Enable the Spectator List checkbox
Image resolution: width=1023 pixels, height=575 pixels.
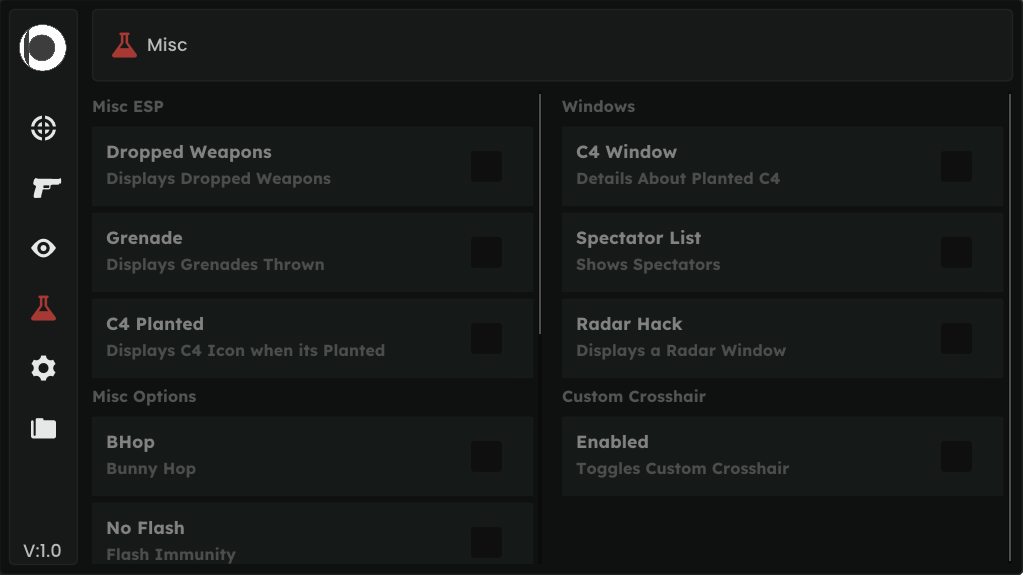click(956, 253)
